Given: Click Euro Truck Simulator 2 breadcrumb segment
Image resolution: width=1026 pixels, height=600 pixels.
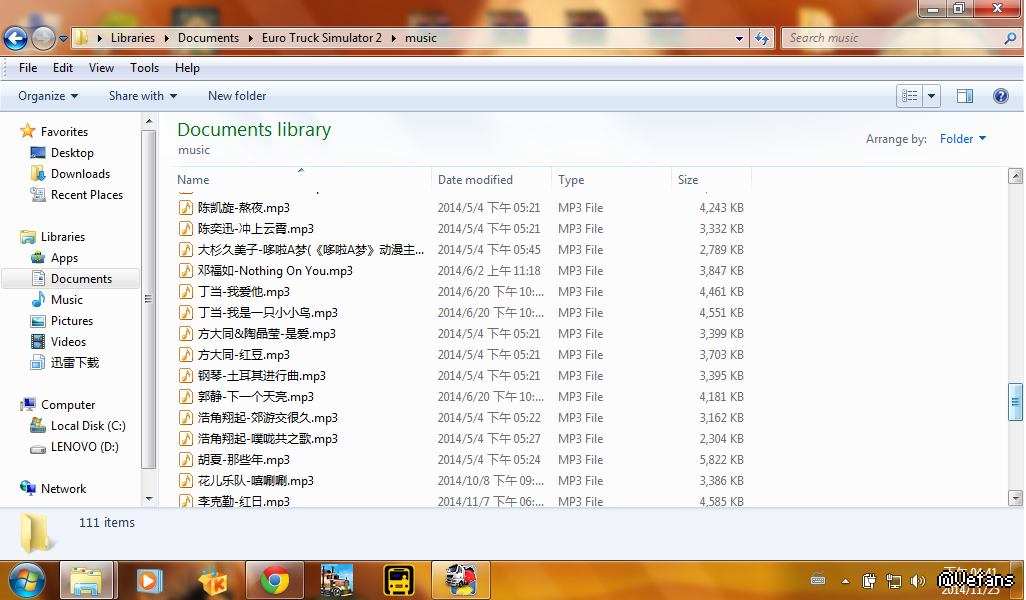Looking at the screenshot, I should [321, 38].
